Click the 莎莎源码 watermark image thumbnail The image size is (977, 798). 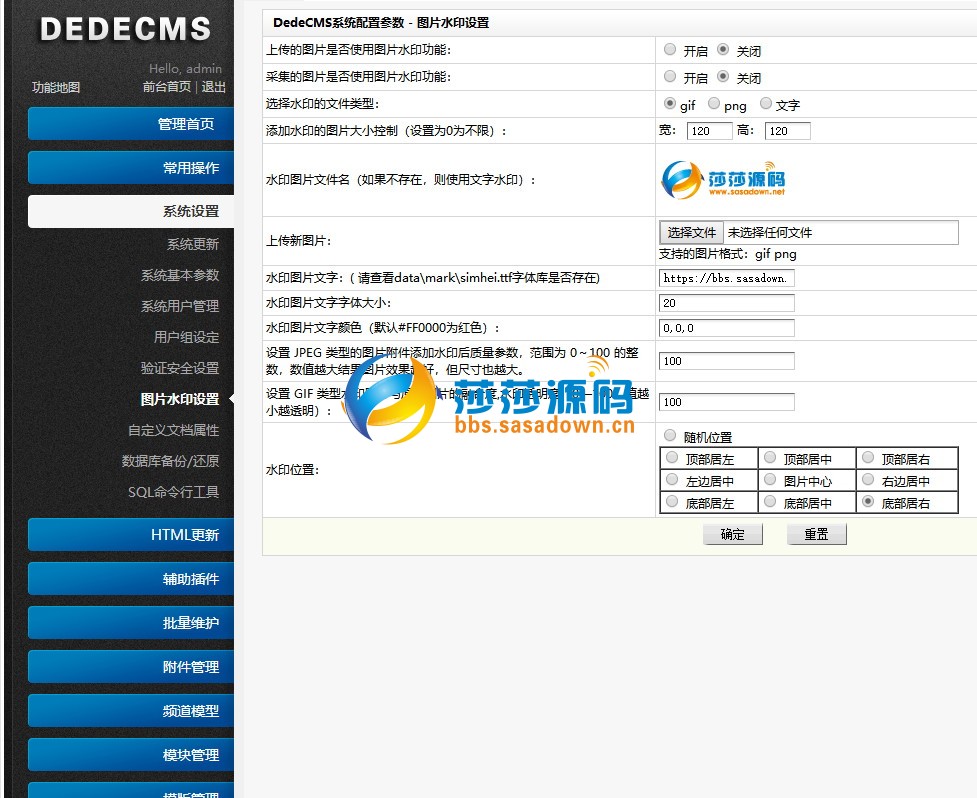(723, 180)
